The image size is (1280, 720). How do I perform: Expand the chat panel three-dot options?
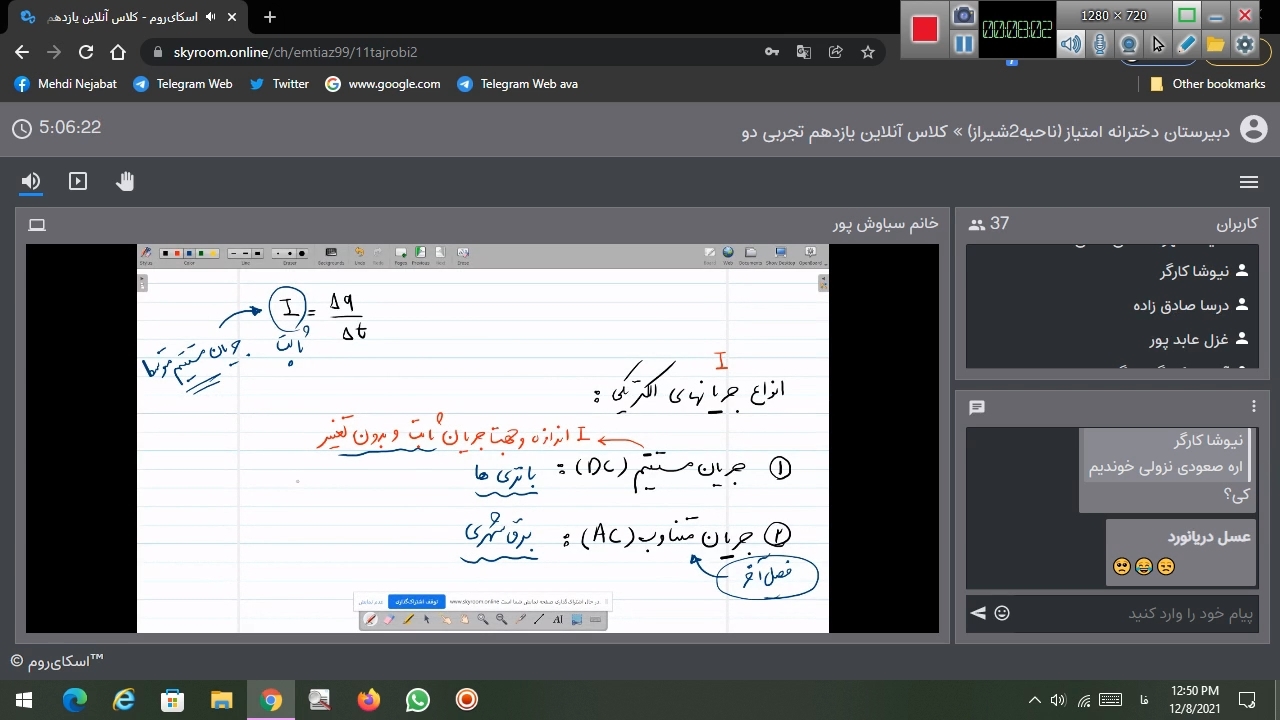pos(1254,406)
